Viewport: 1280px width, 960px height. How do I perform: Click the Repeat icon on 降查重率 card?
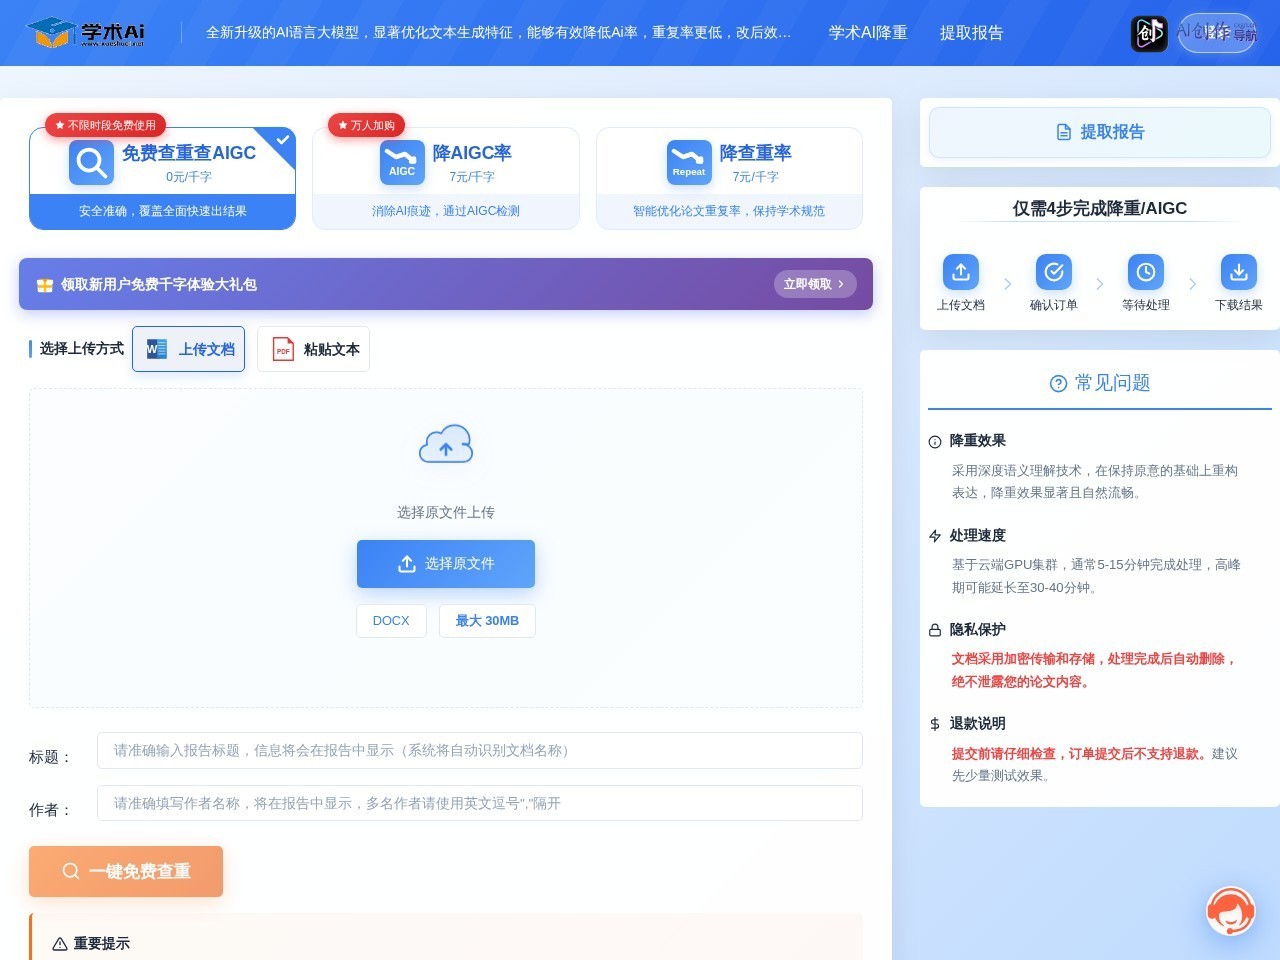(689, 162)
